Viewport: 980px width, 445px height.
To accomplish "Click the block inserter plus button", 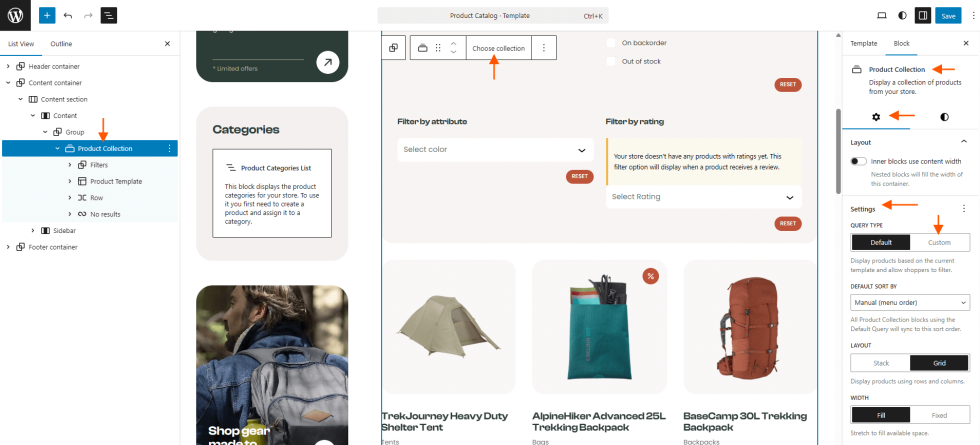I will pyautogui.click(x=47, y=16).
